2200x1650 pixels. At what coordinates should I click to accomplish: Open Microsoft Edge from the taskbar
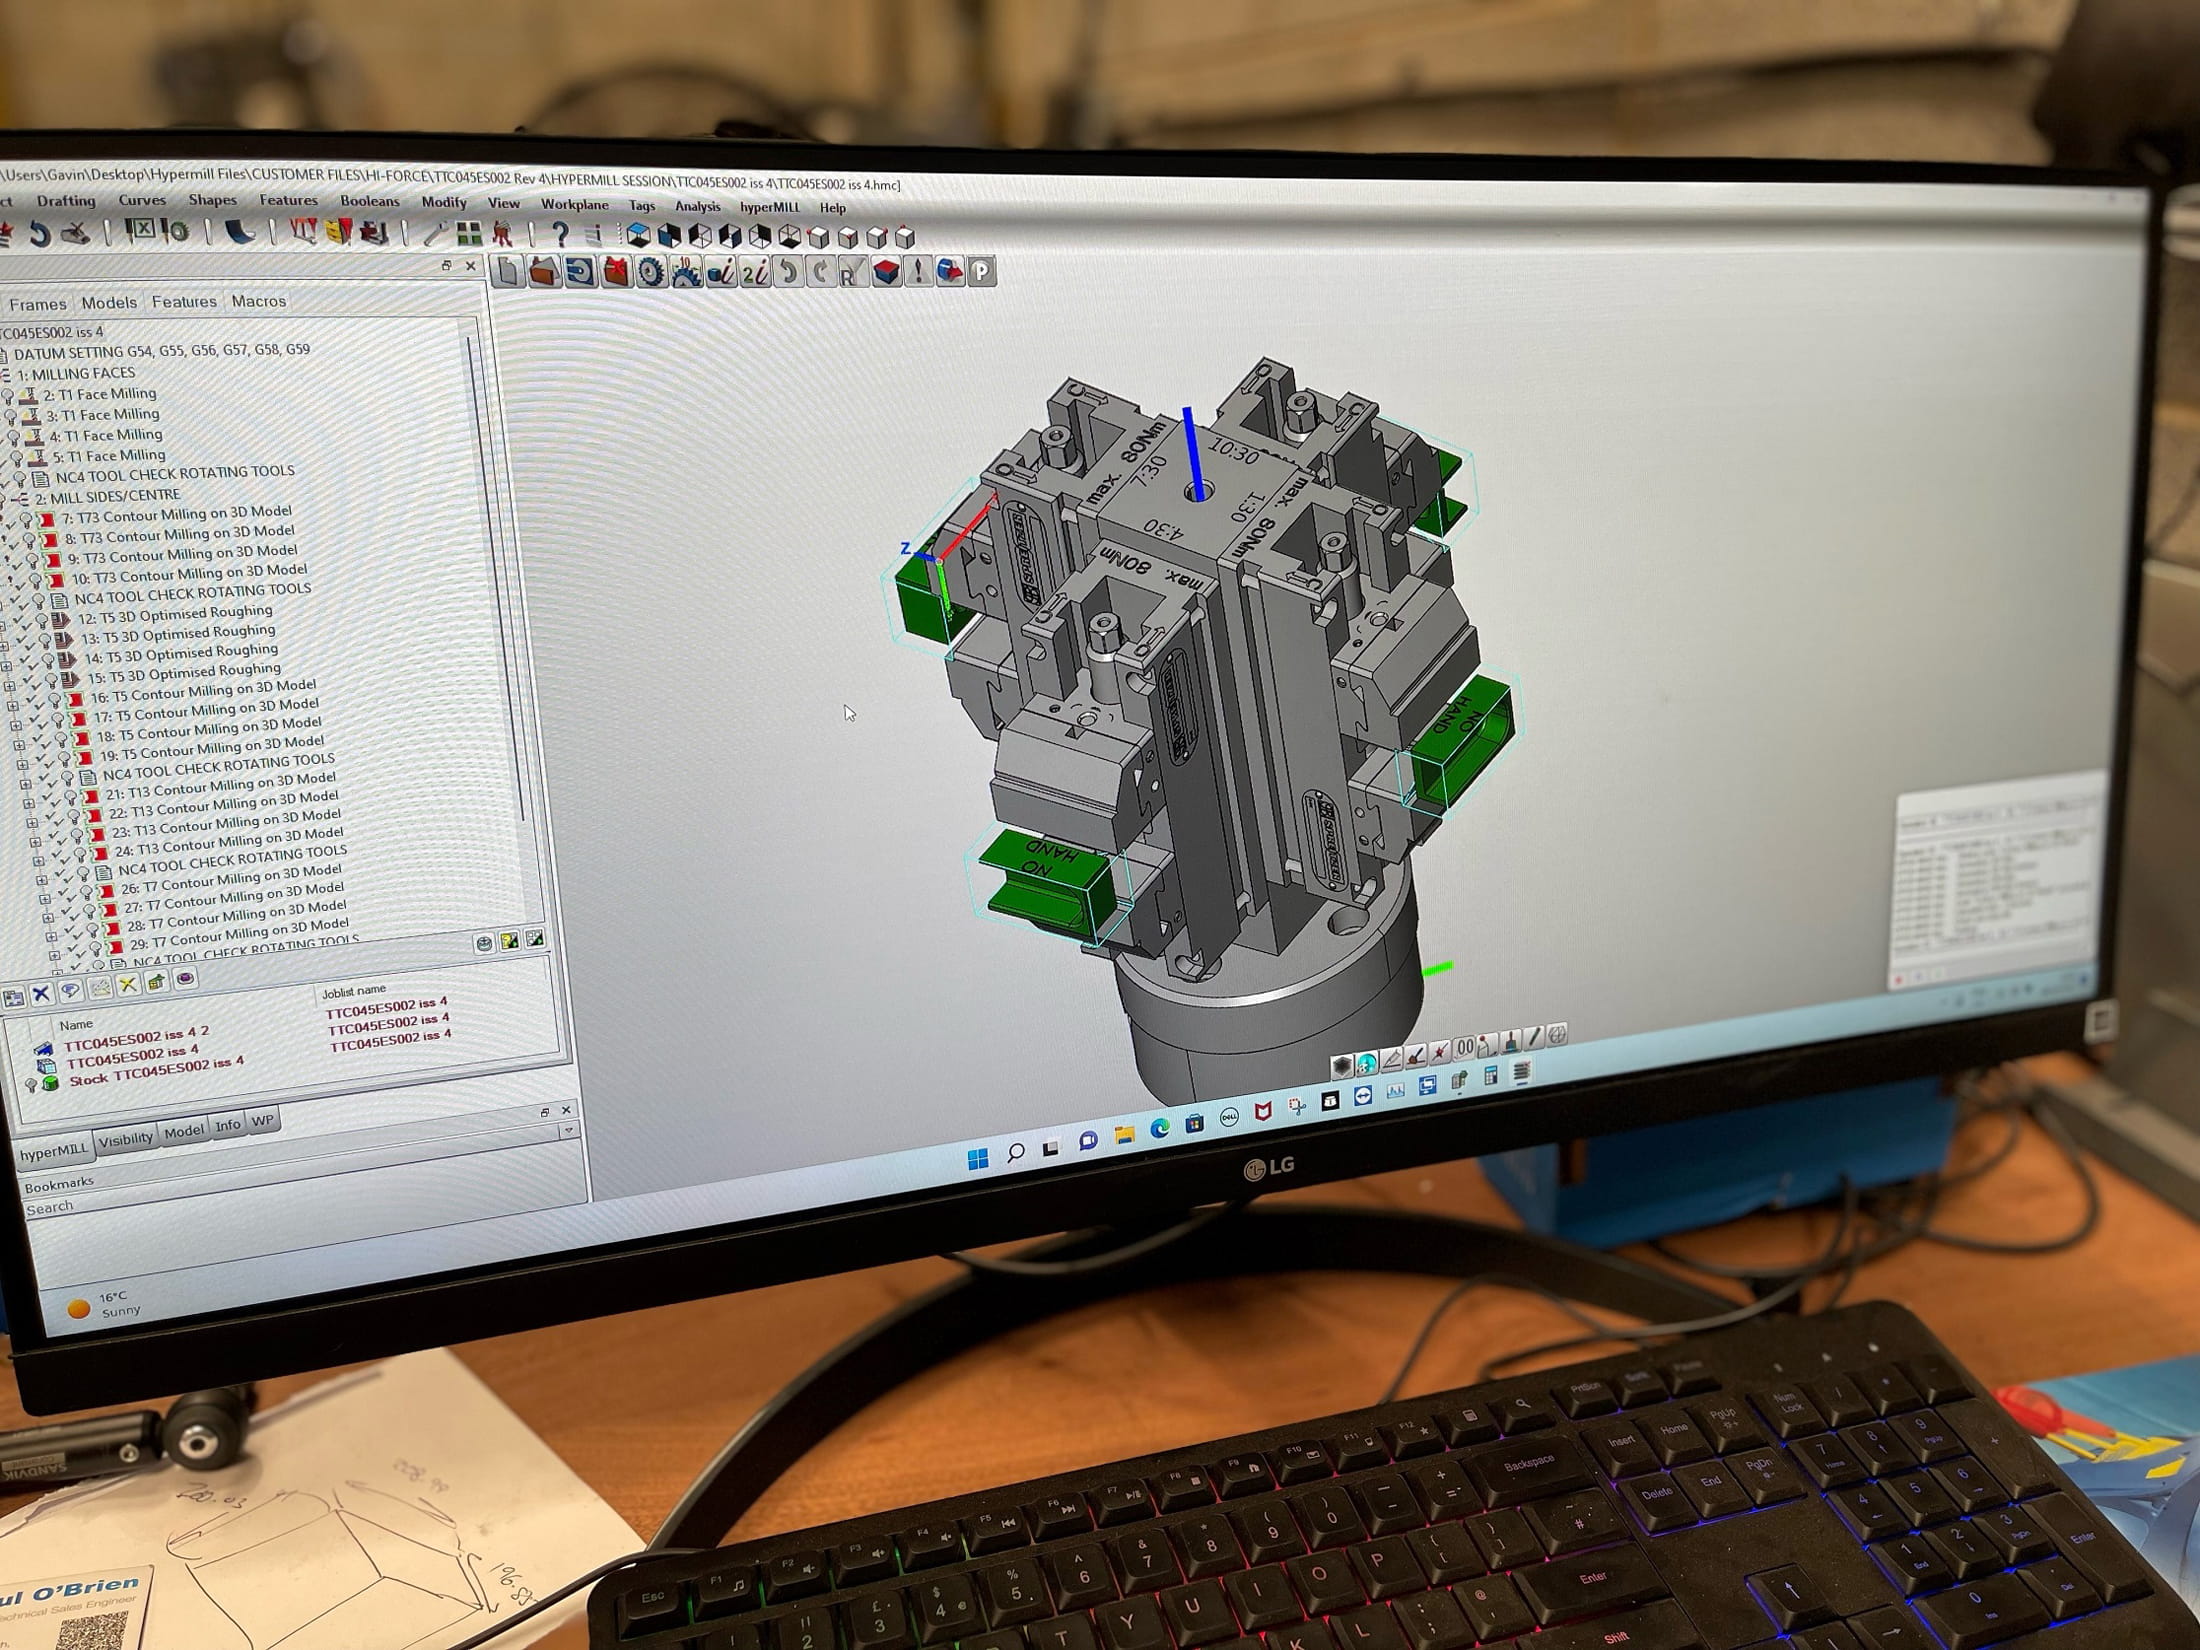coord(1159,1128)
